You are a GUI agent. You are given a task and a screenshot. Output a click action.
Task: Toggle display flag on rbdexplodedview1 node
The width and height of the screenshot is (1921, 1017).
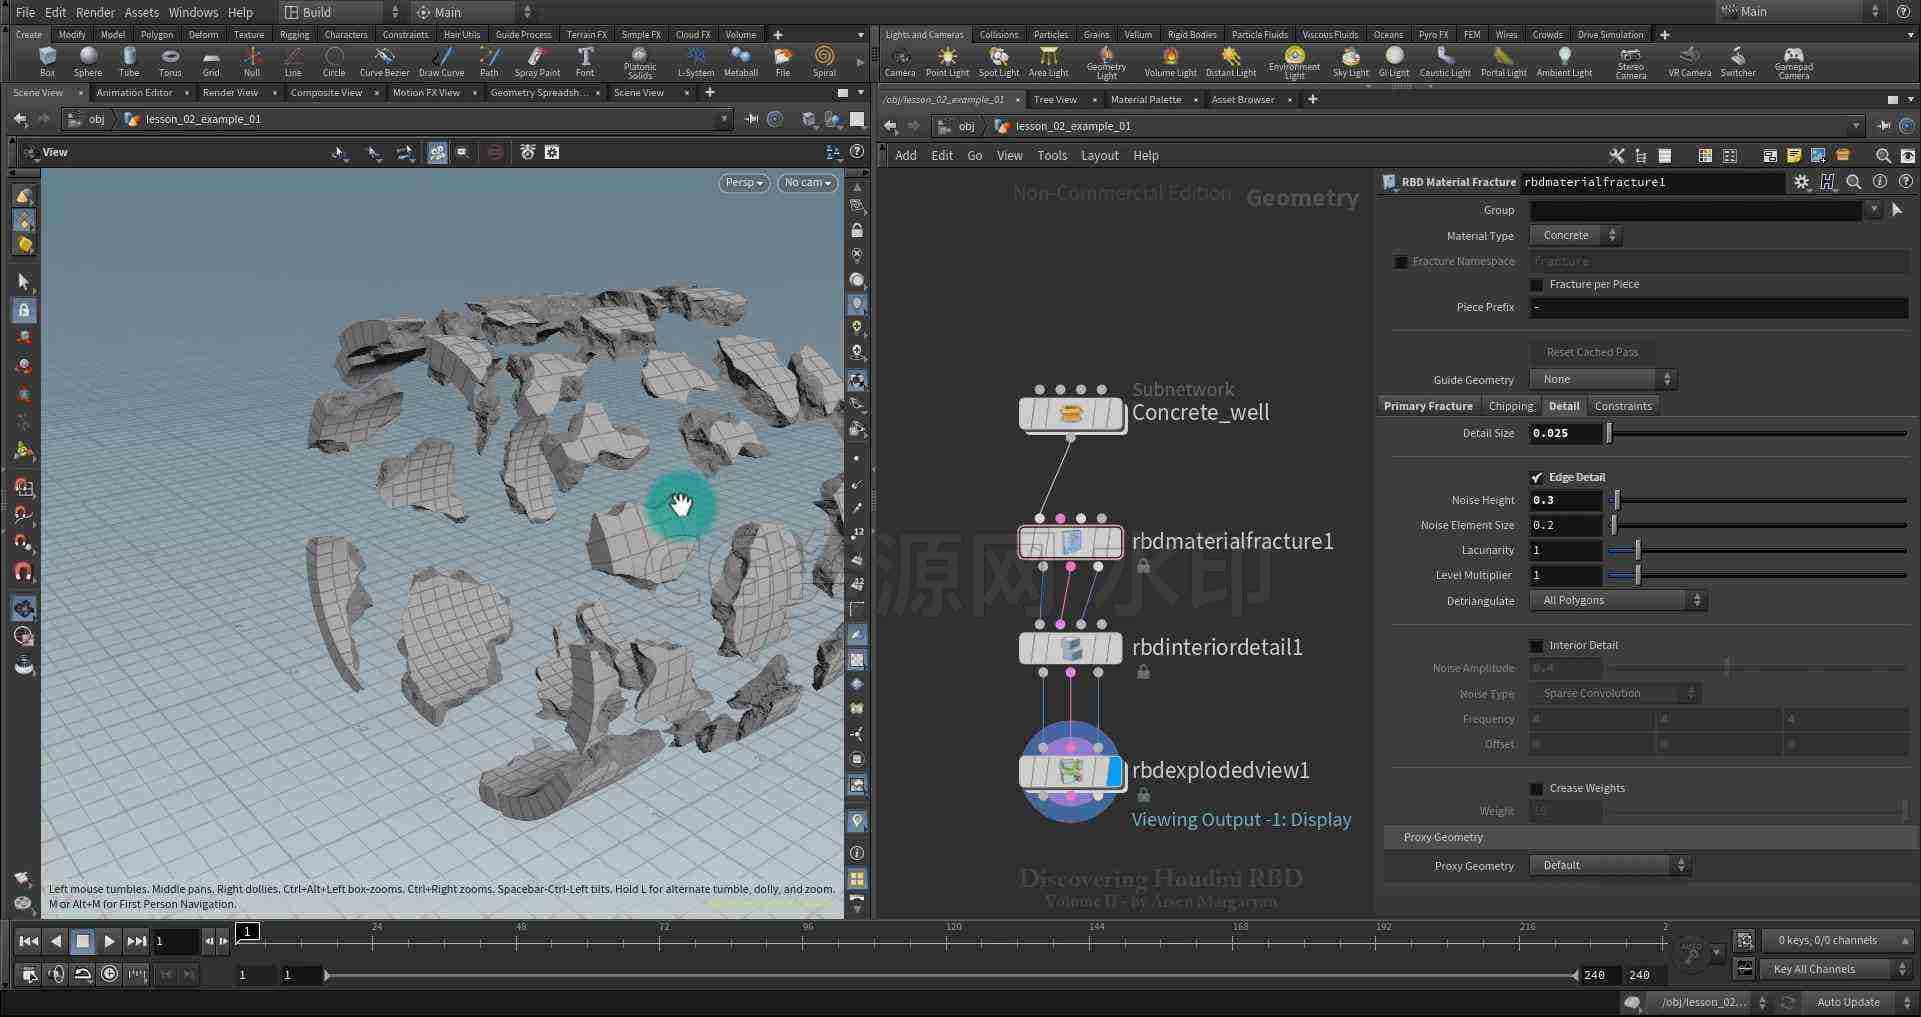tap(1115, 772)
